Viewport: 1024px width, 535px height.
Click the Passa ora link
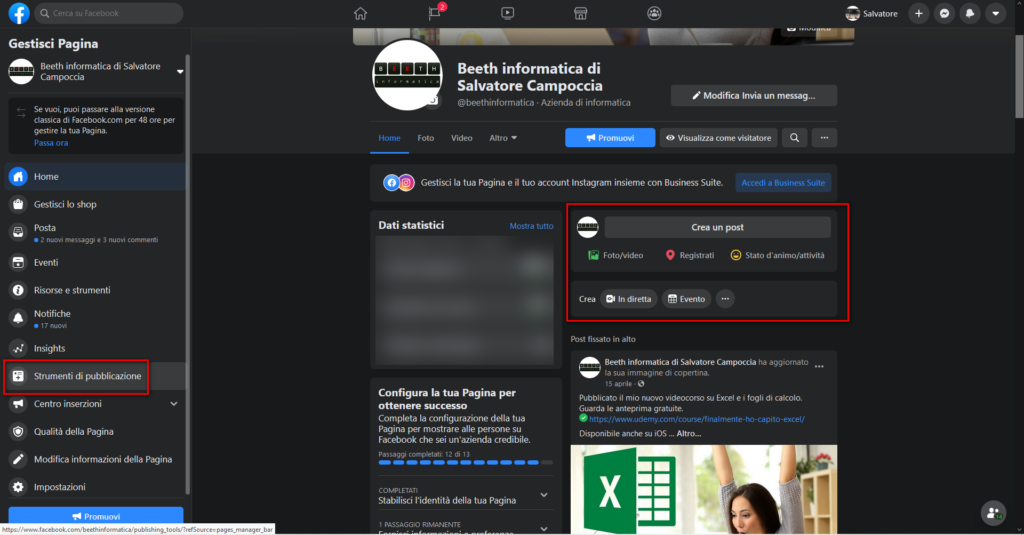pyautogui.click(x=51, y=142)
